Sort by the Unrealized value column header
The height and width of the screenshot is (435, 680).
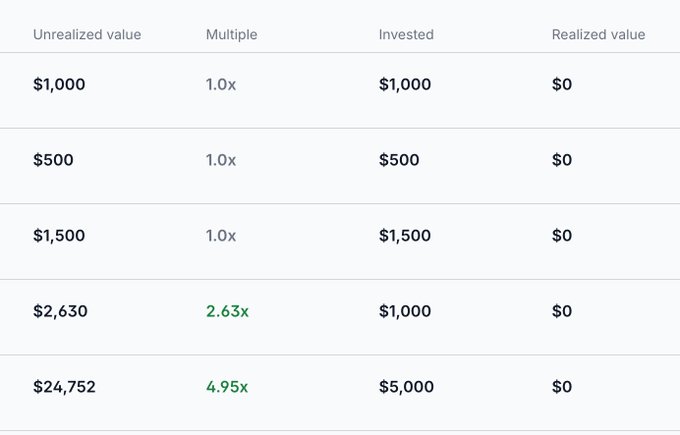(x=87, y=35)
